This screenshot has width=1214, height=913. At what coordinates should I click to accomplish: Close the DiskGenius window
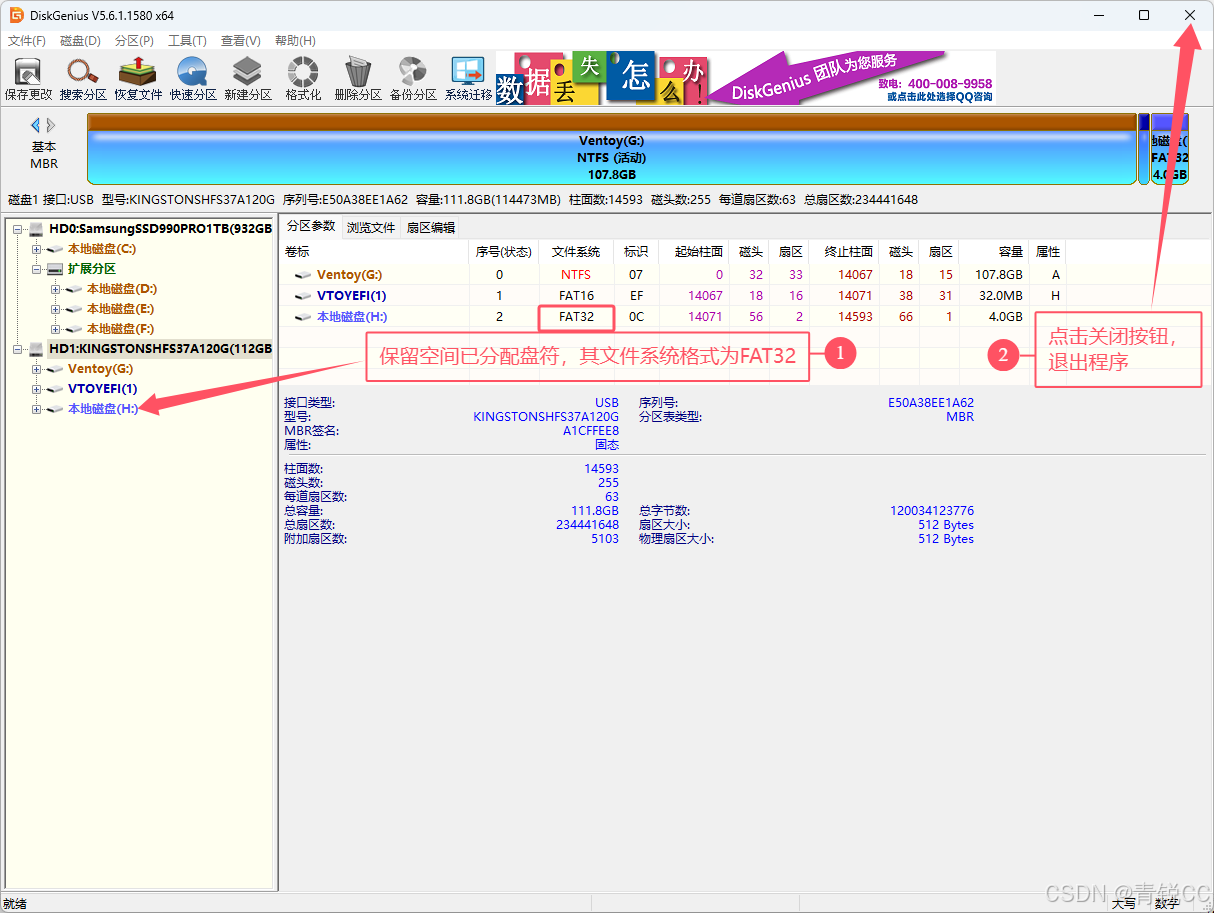(1189, 15)
